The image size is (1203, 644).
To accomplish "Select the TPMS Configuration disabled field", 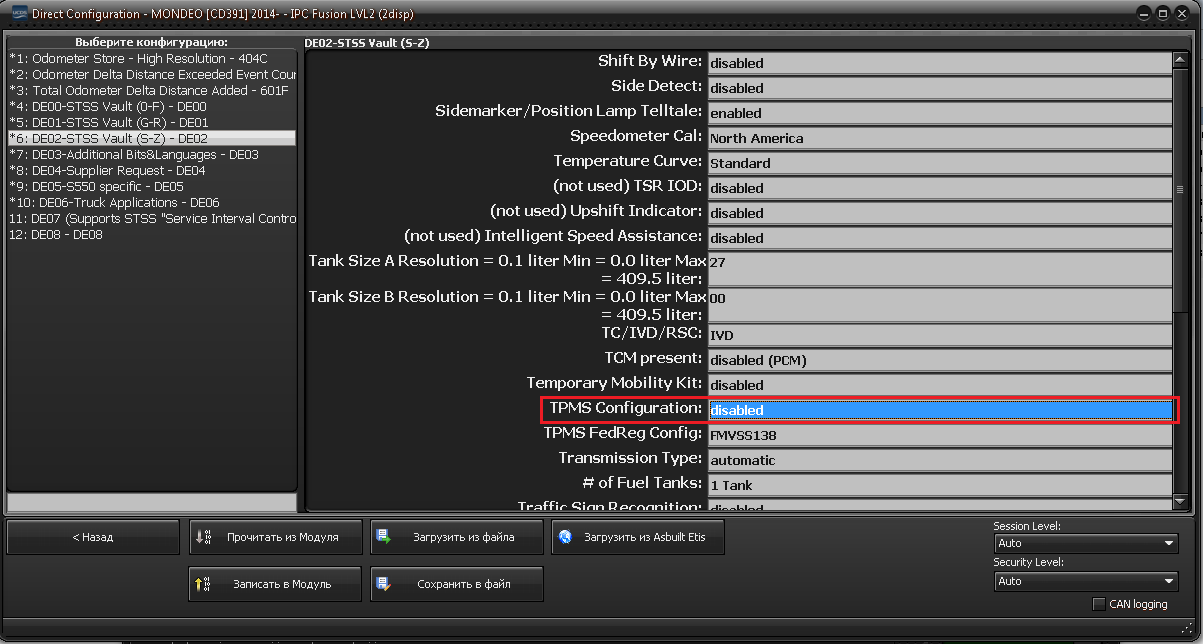I will point(939,410).
